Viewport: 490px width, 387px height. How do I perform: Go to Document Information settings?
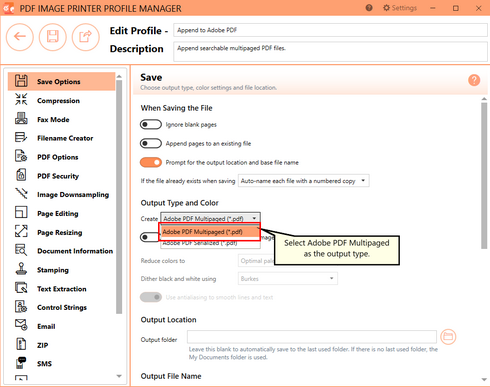pyautogui.click(x=61, y=251)
